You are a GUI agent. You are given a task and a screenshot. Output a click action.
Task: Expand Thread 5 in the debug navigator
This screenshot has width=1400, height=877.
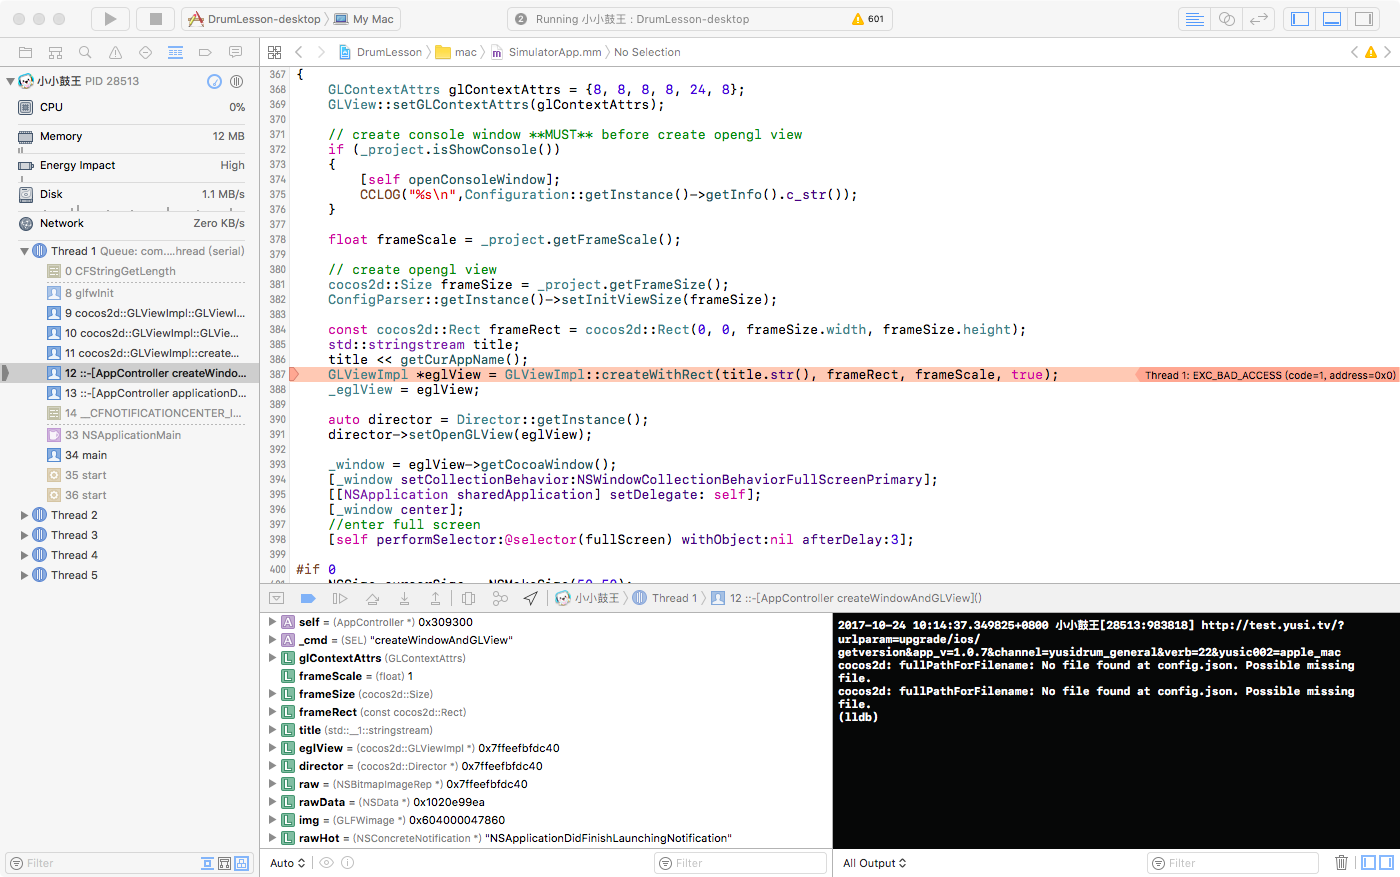click(x=25, y=575)
